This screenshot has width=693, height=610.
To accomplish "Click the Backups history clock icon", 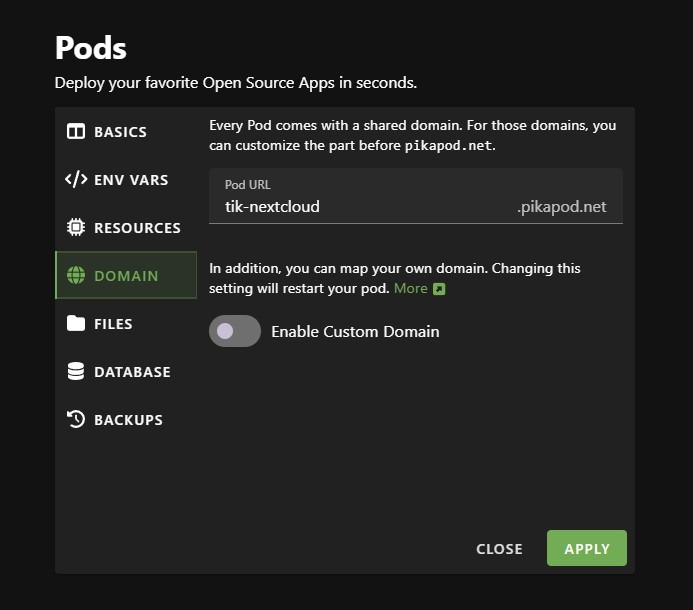I will [x=76, y=420].
